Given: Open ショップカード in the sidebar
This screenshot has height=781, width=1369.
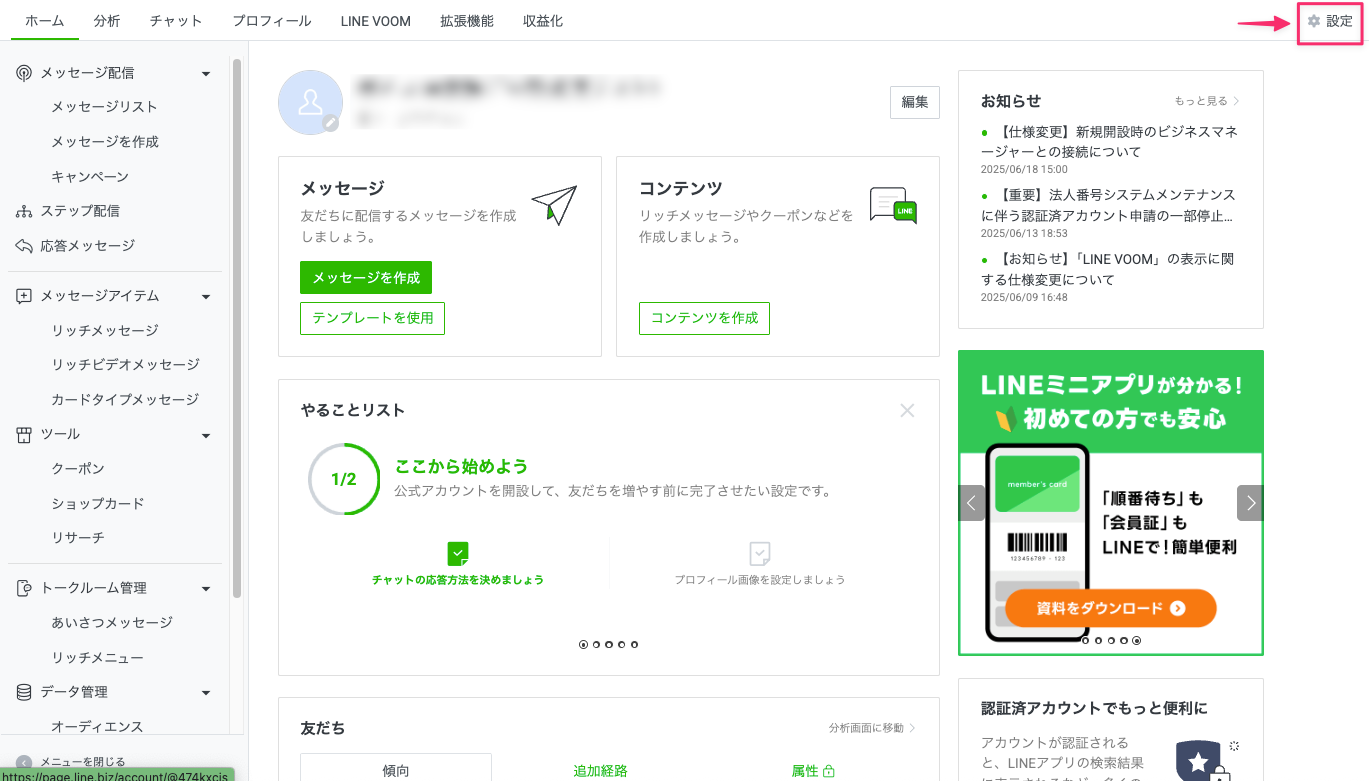Looking at the screenshot, I should point(98,504).
